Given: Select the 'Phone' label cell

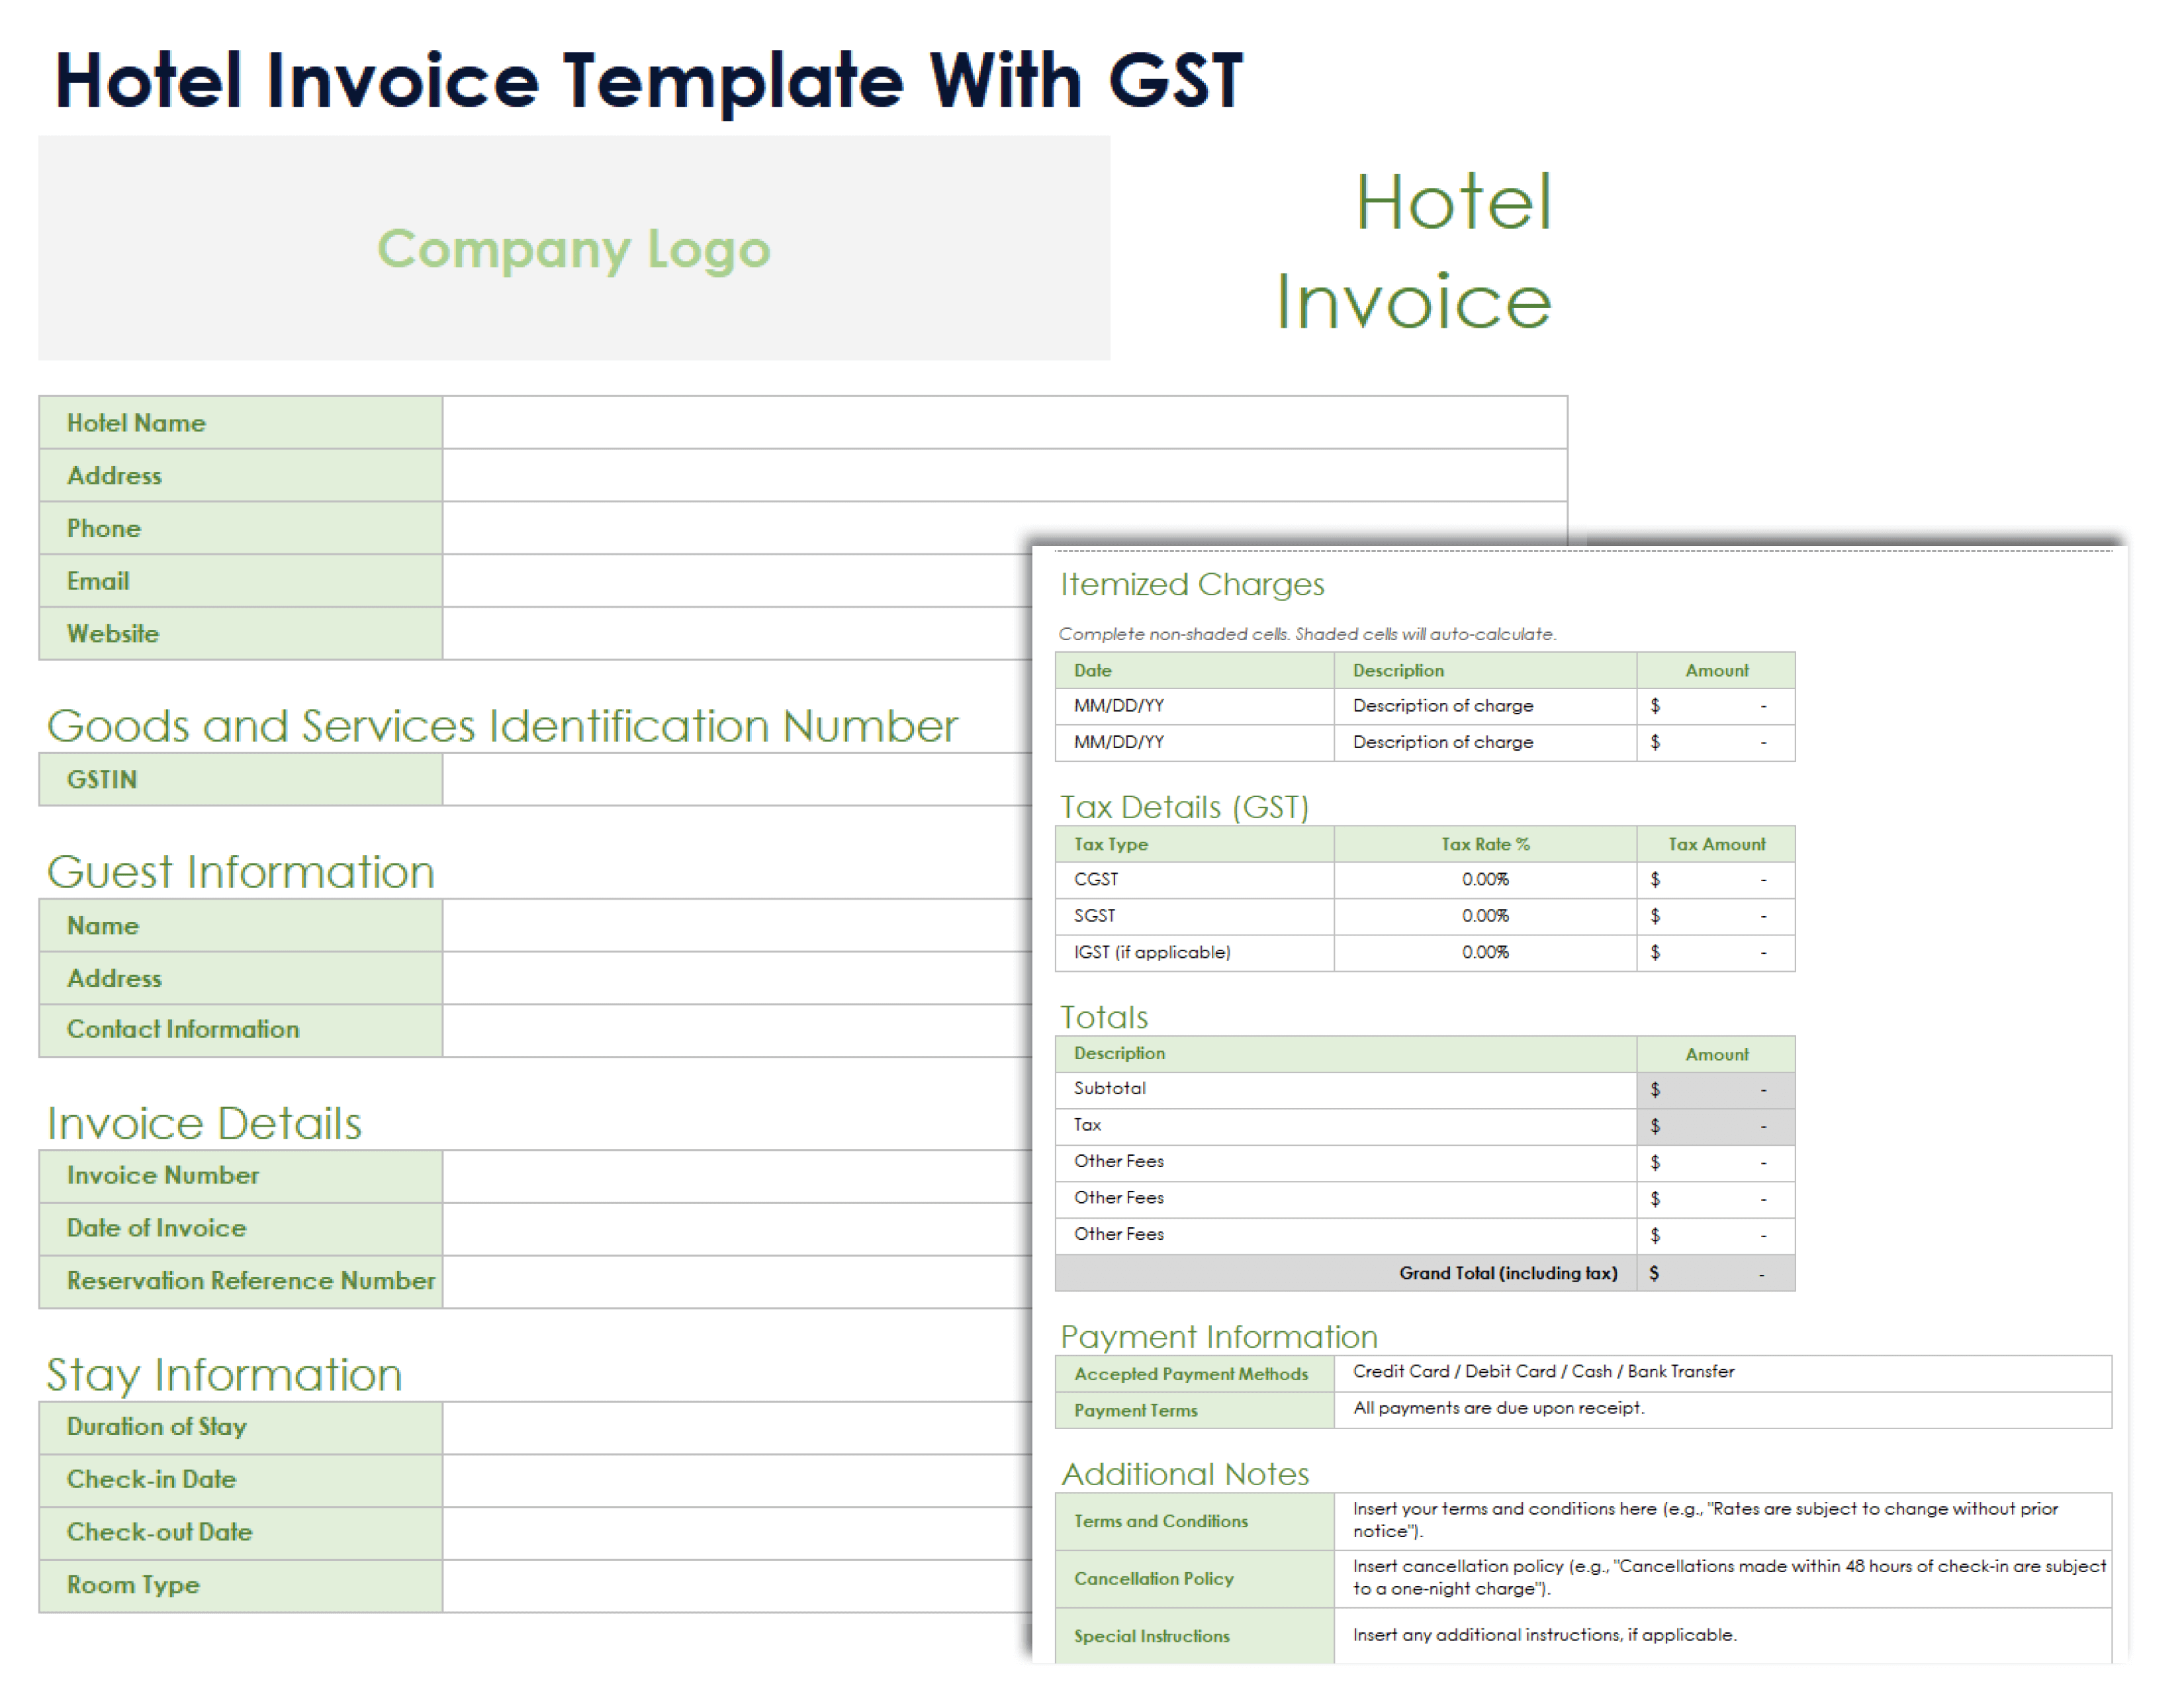Looking at the screenshot, I should click(x=241, y=529).
